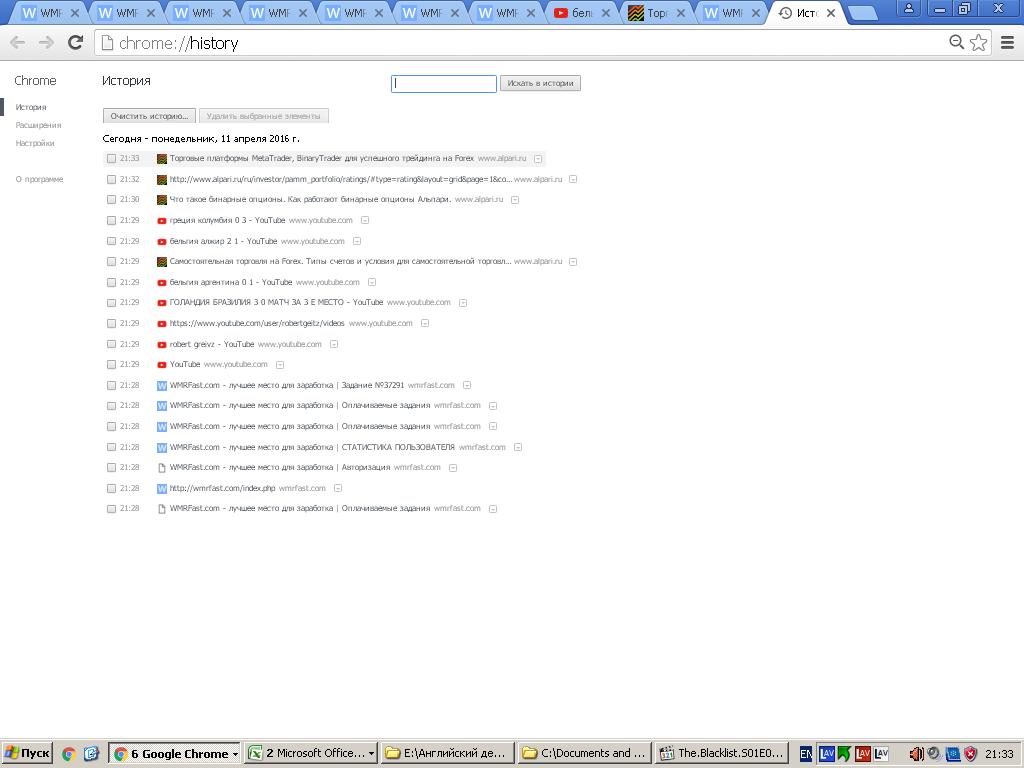Open dropdown menu for бельгия алжир entry

pyautogui.click(x=357, y=241)
